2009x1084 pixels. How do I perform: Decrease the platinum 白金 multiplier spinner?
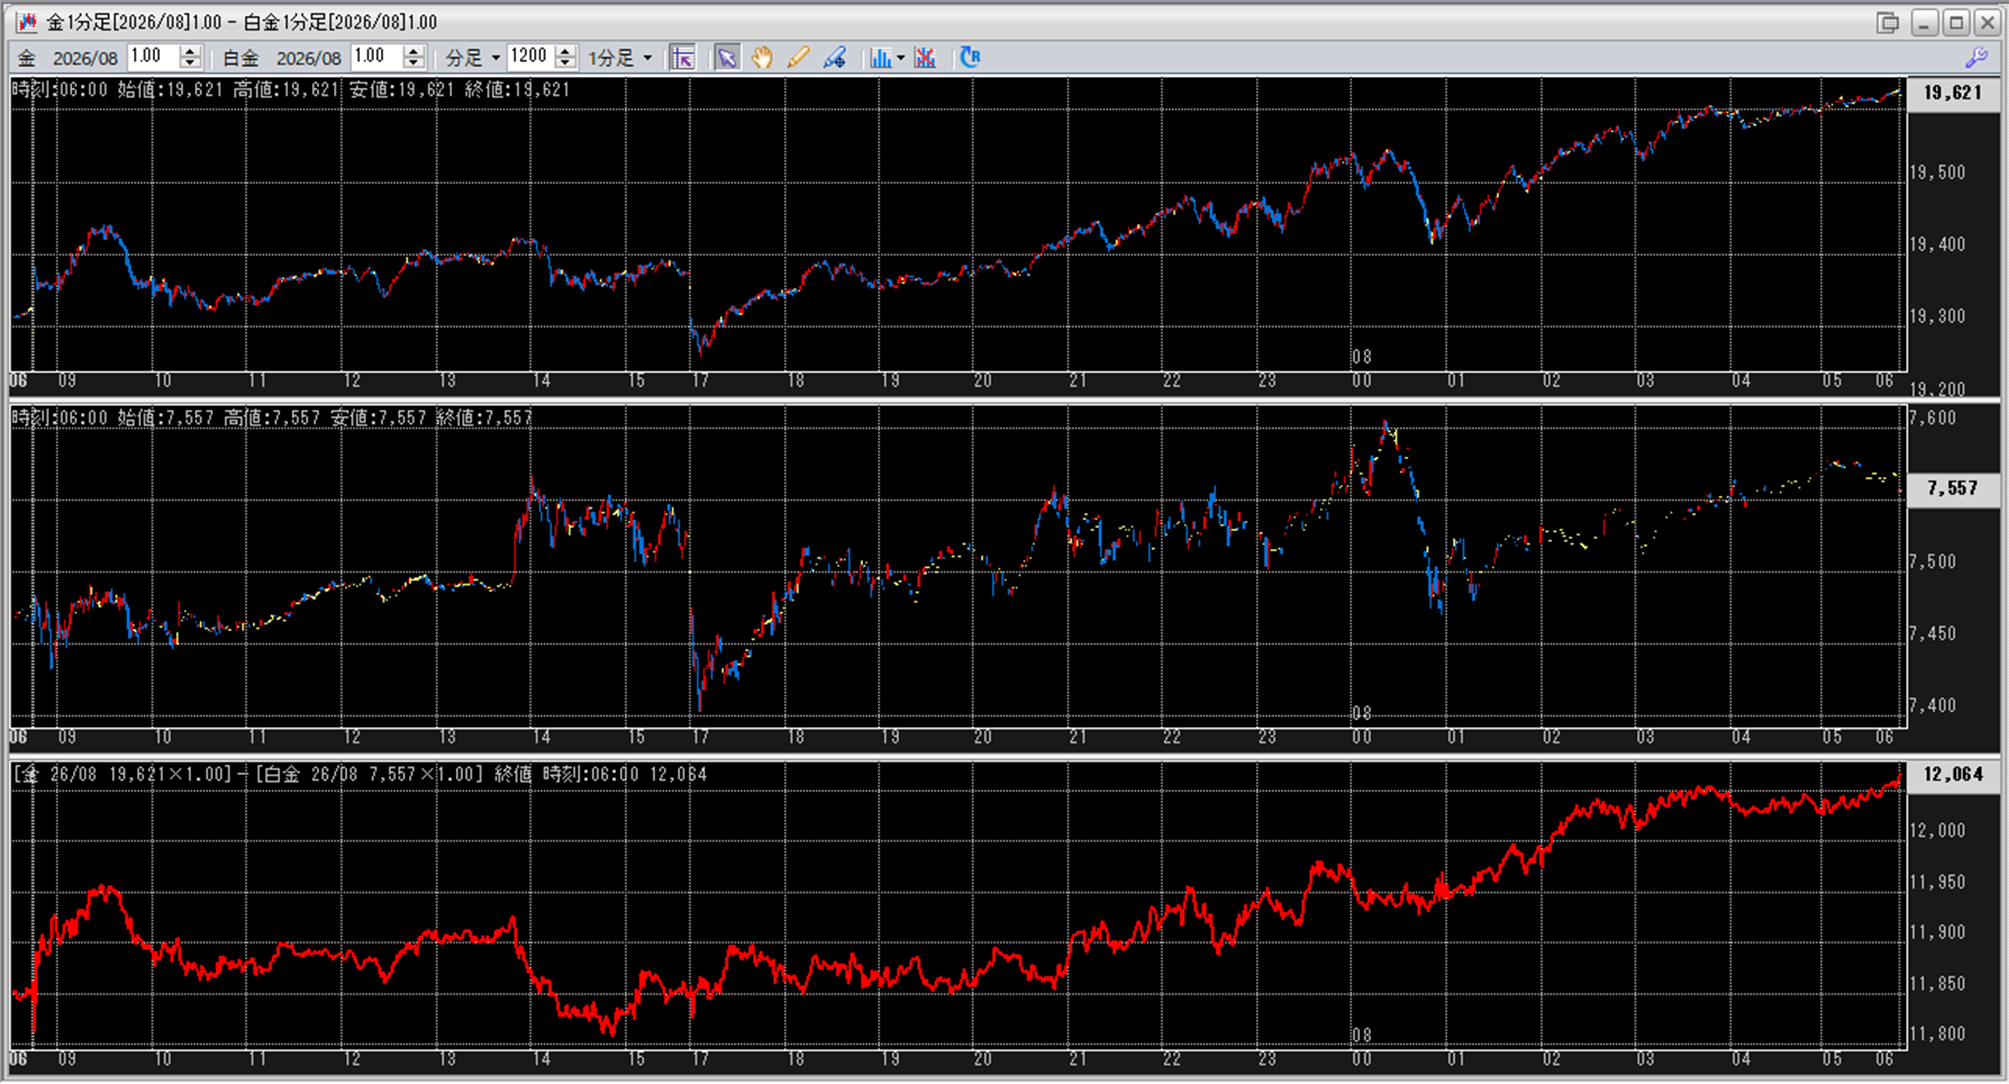414,64
